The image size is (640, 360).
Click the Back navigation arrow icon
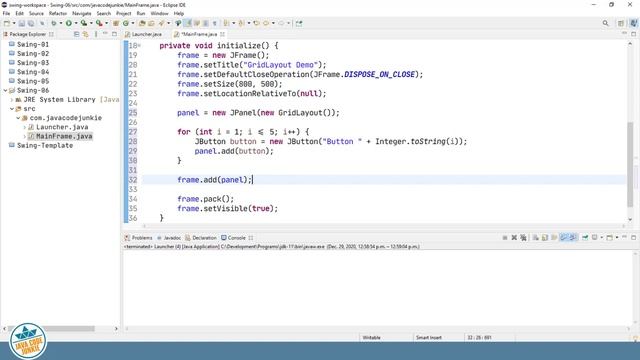click(x=266, y=23)
